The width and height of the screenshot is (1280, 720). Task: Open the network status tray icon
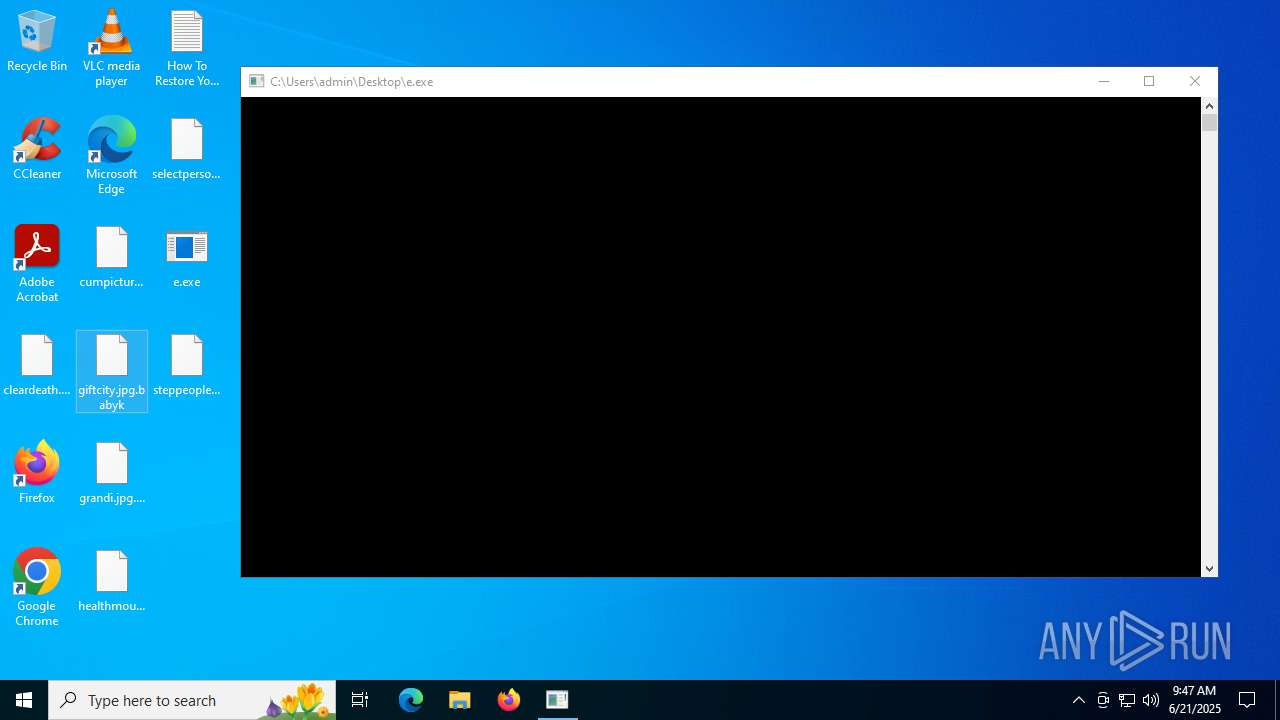1127,700
